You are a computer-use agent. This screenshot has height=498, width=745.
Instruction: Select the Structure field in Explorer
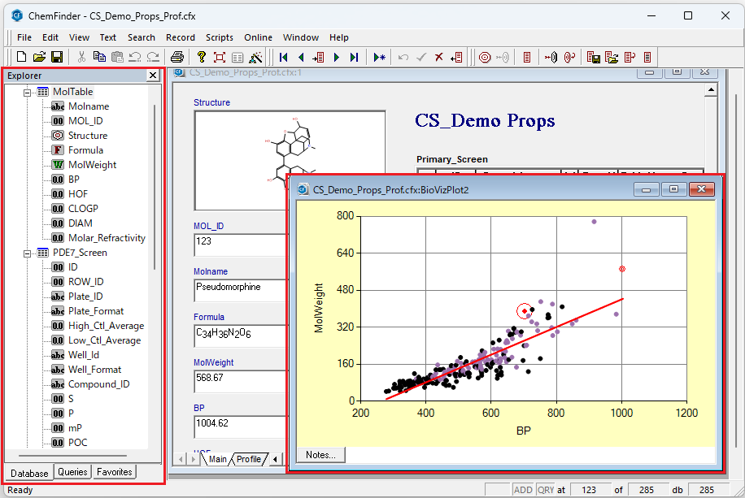pos(87,135)
